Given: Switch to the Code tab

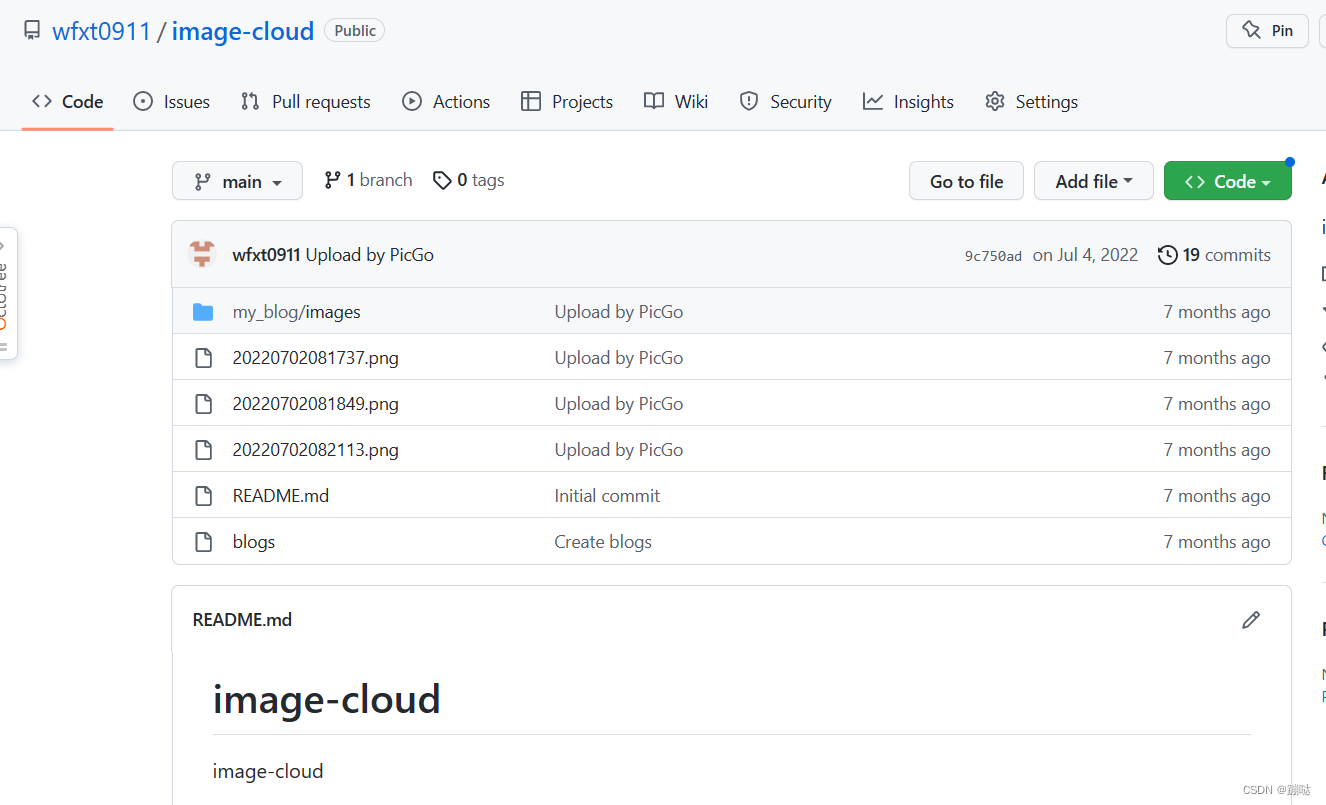Looking at the screenshot, I should tap(67, 101).
